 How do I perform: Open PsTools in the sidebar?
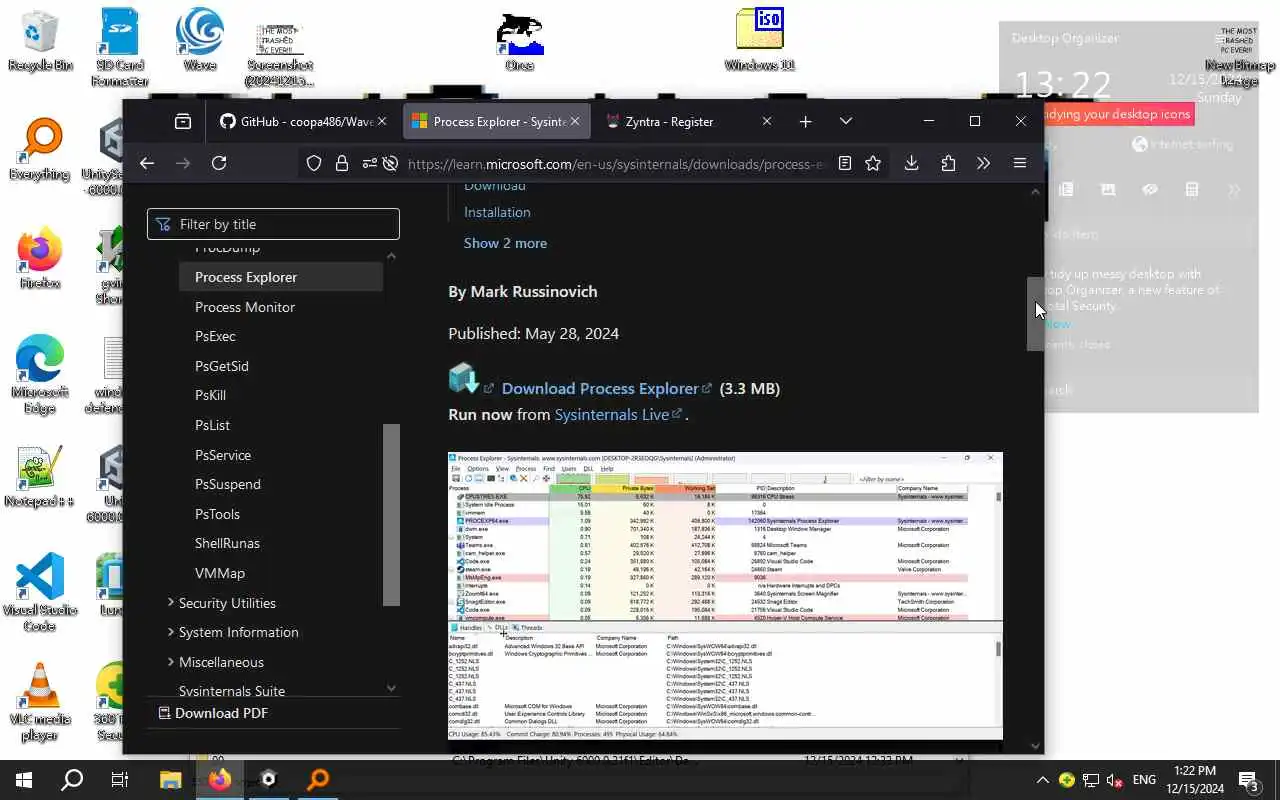217,514
